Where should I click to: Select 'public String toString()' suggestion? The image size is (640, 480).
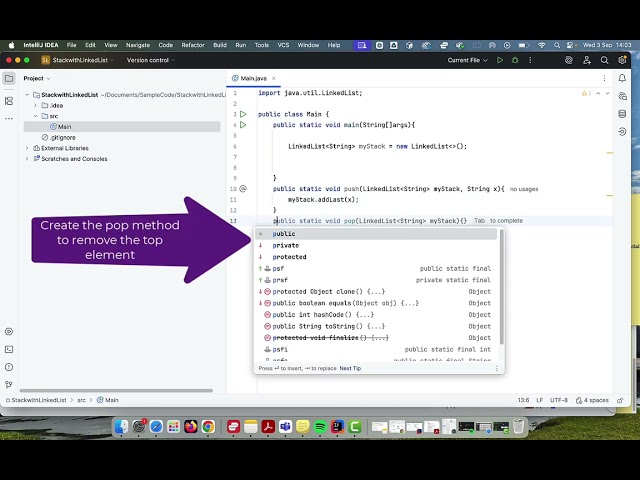[x=376, y=326]
